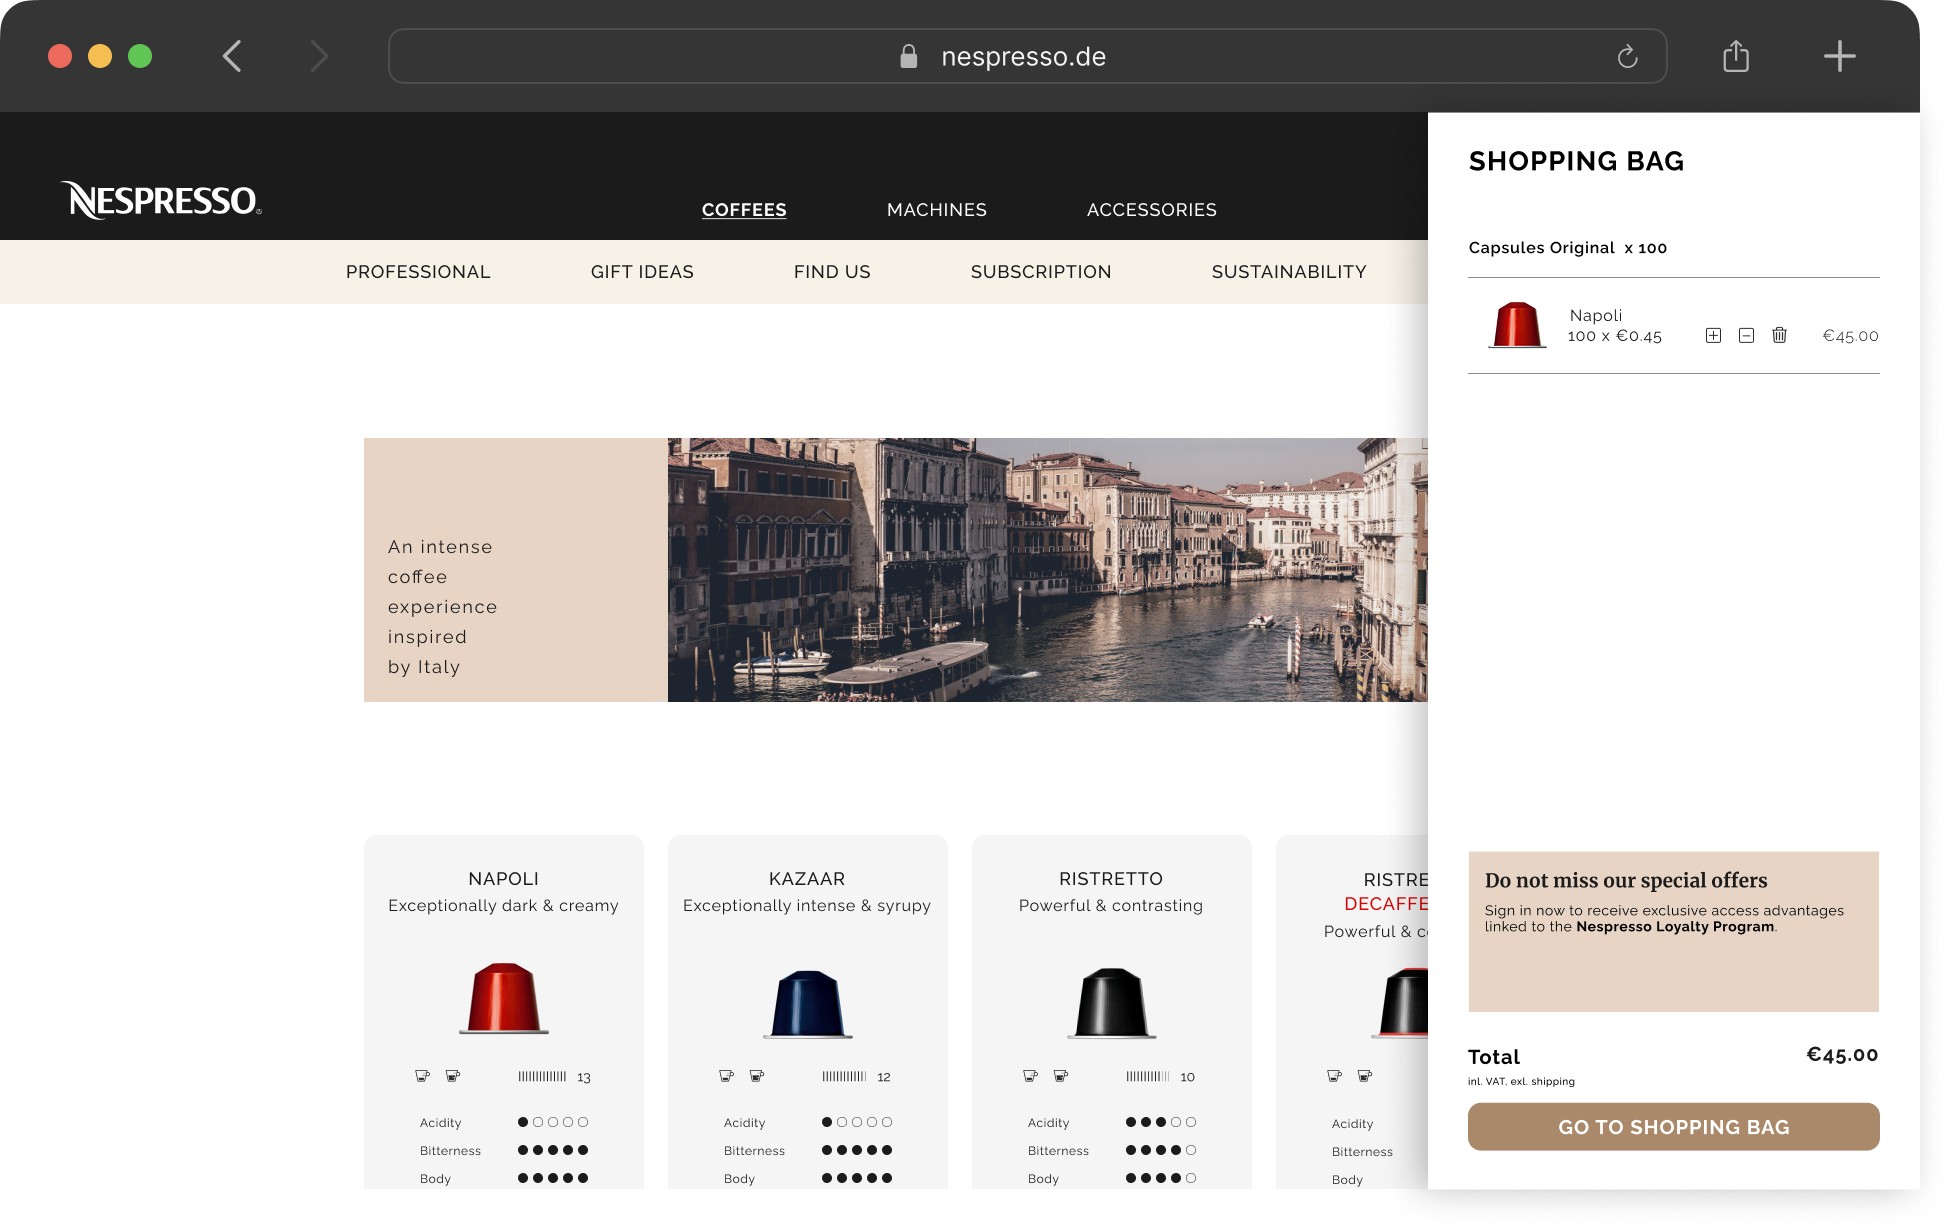Click the Nespresso logo
The width and height of the screenshot is (1950, 1230).
click(x=161, y=200)
